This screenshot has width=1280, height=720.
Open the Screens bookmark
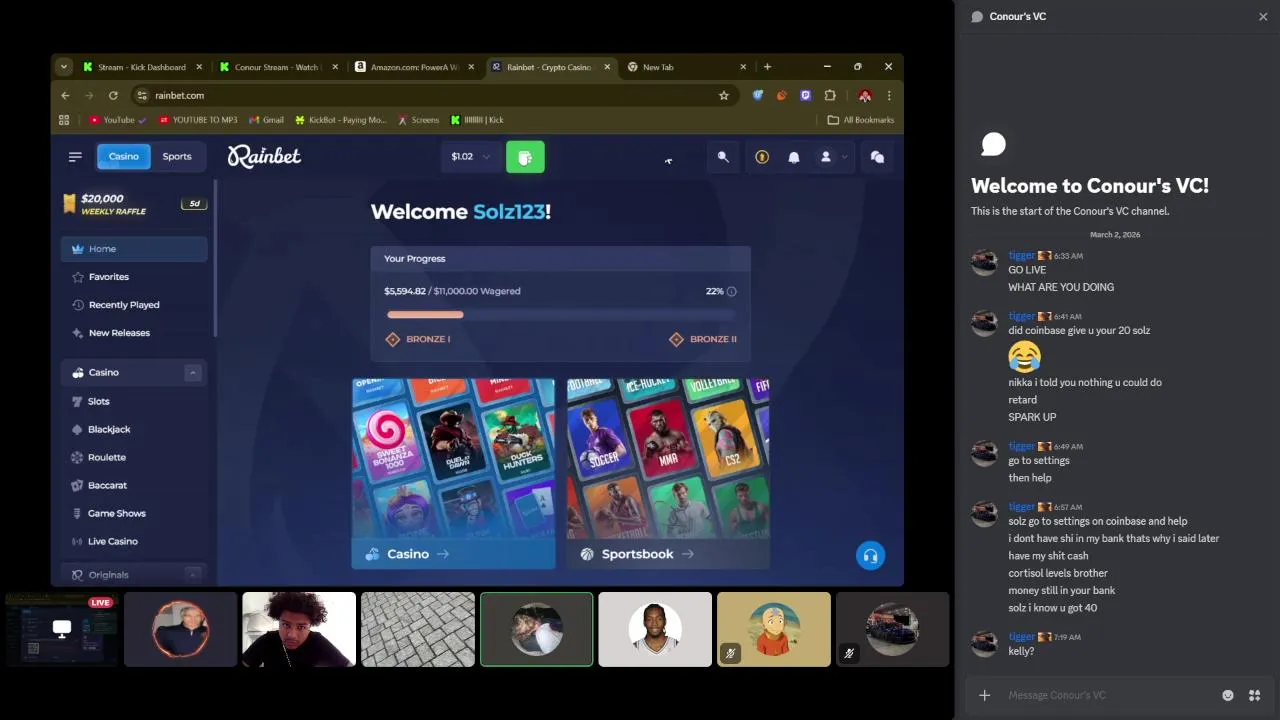pyautogui.click(x=418, y=120)
